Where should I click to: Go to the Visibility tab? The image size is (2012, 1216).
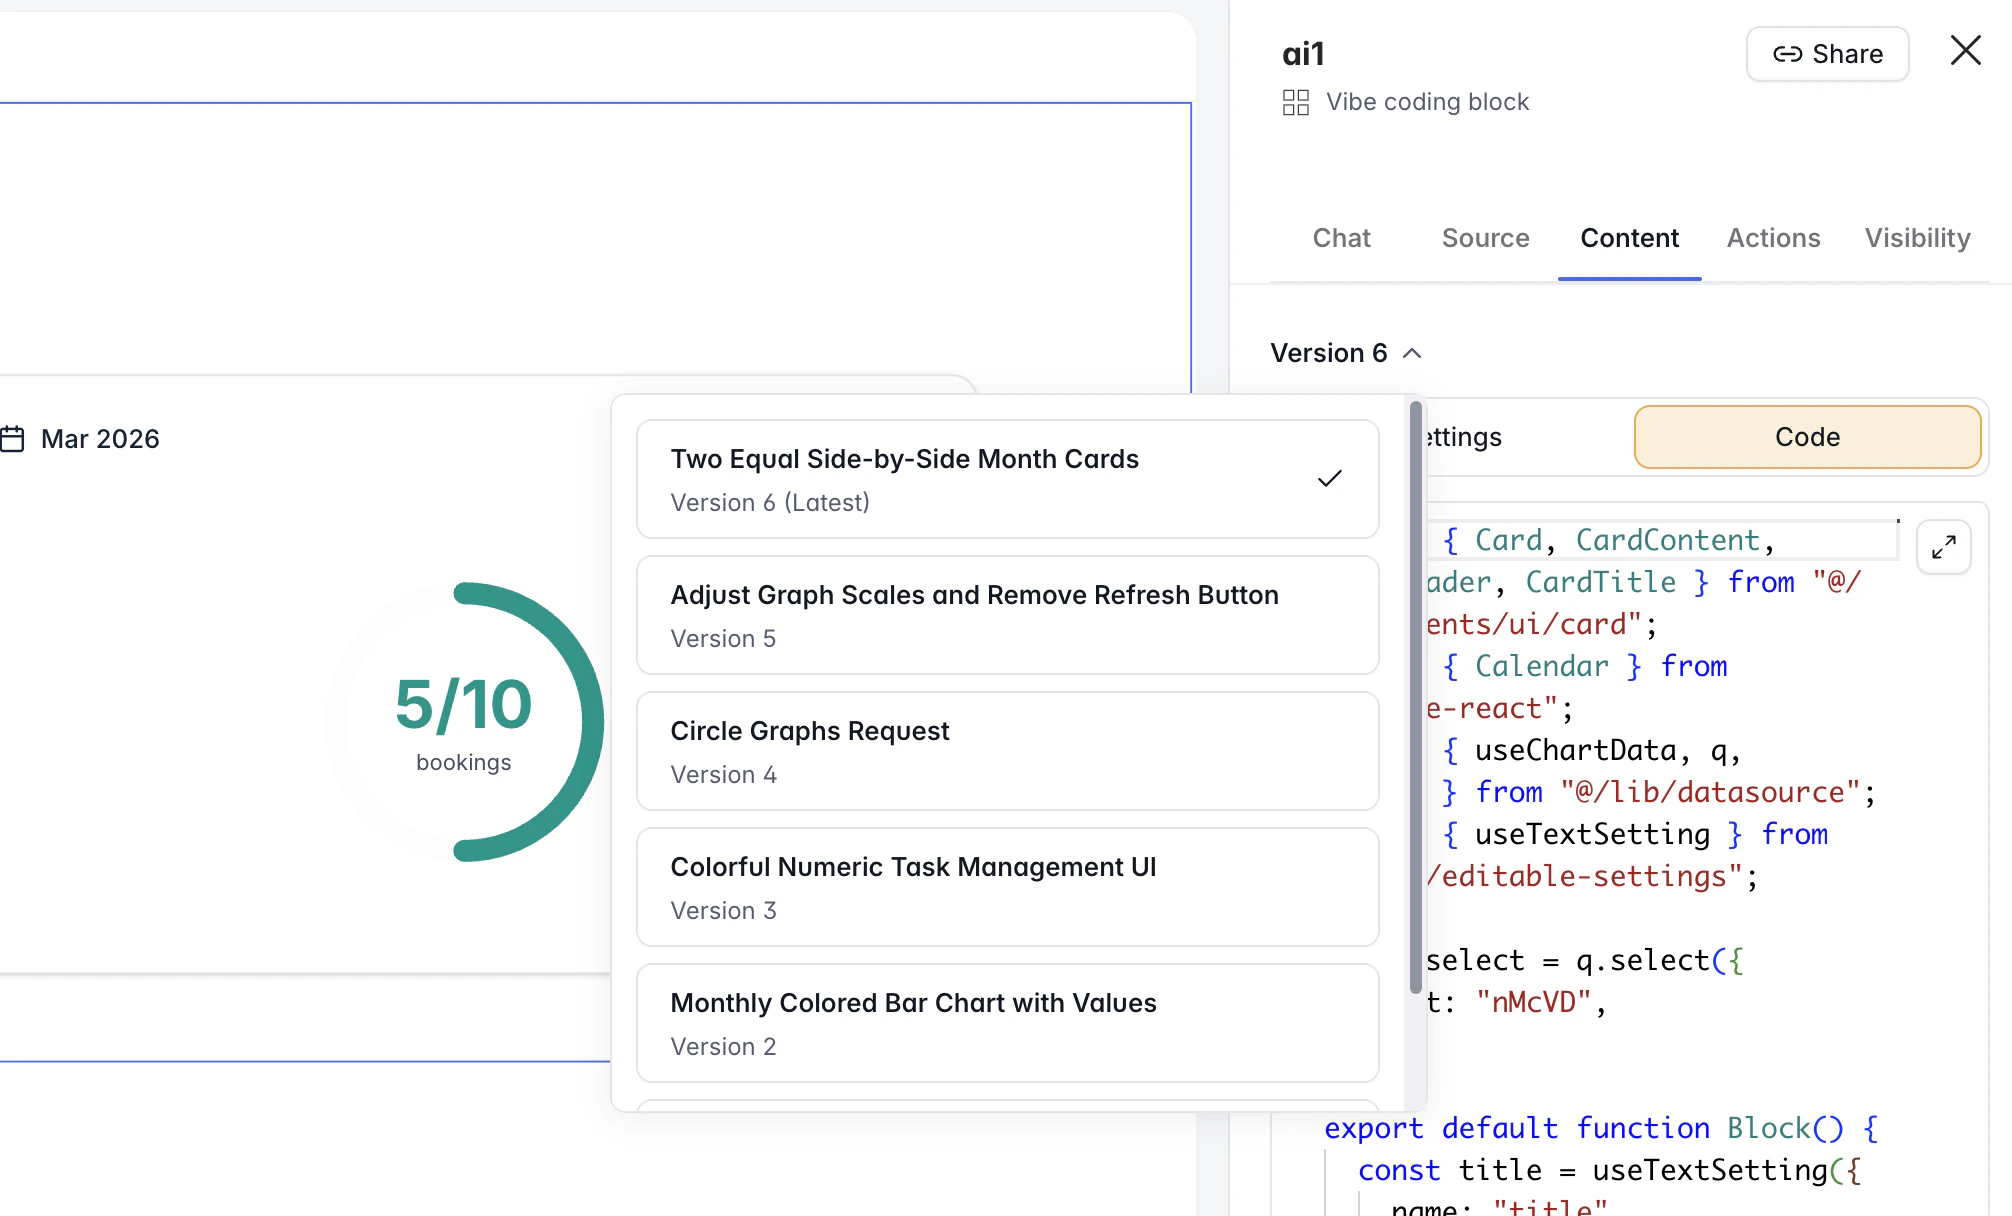point(1917,238)
